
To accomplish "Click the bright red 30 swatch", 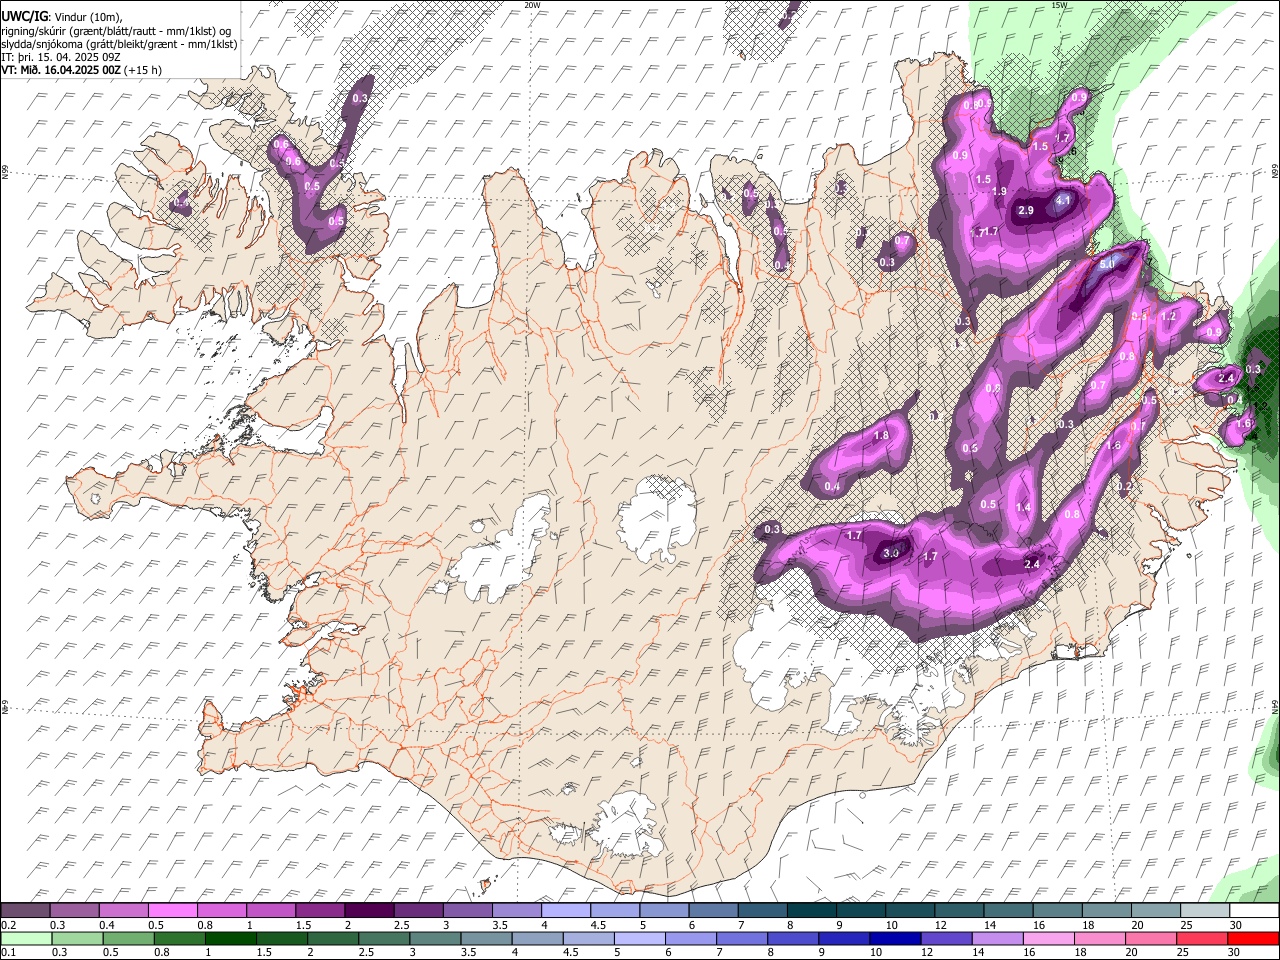I will 1253,939.
